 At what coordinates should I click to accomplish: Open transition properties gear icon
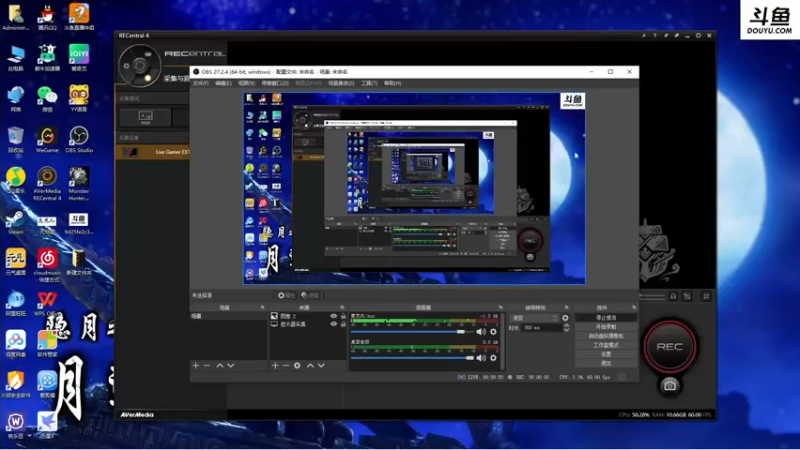(565, 318)
